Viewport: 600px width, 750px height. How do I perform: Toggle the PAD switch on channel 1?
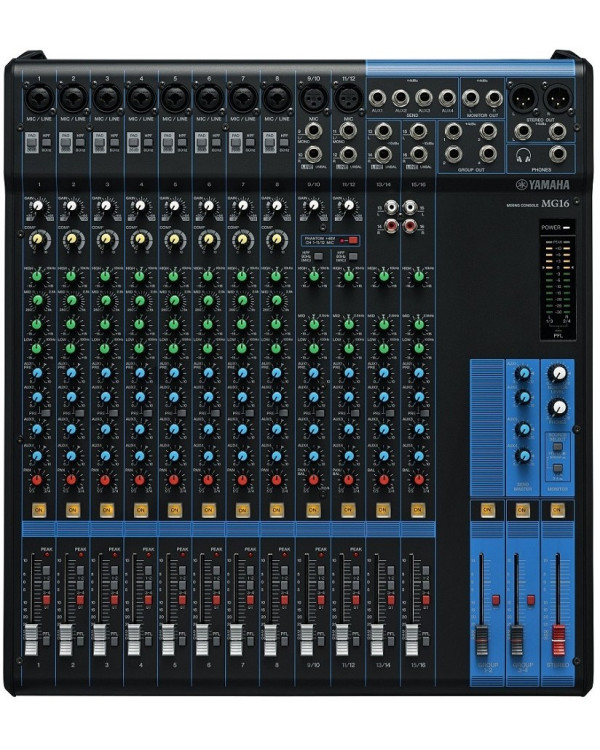pos(32,143)
